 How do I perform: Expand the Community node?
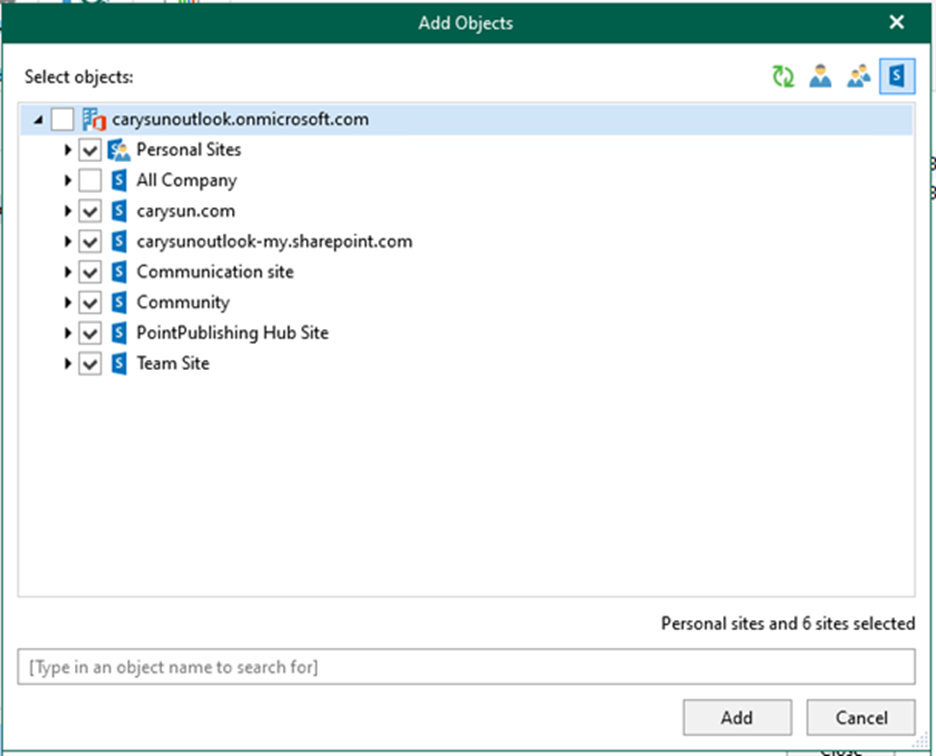point(67,302)
